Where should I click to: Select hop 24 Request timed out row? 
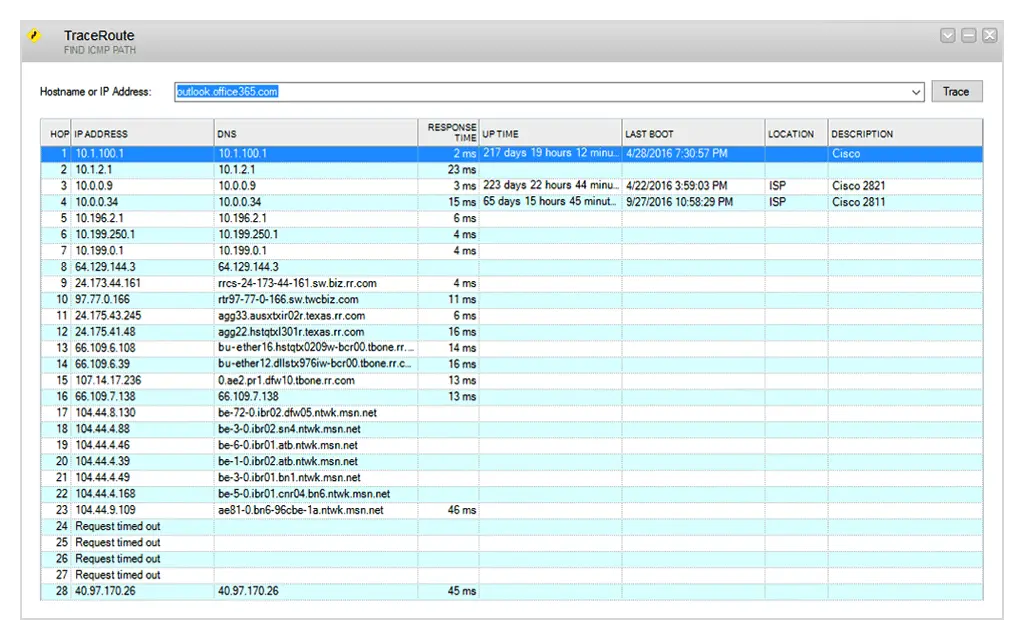[x=300, y=526]
